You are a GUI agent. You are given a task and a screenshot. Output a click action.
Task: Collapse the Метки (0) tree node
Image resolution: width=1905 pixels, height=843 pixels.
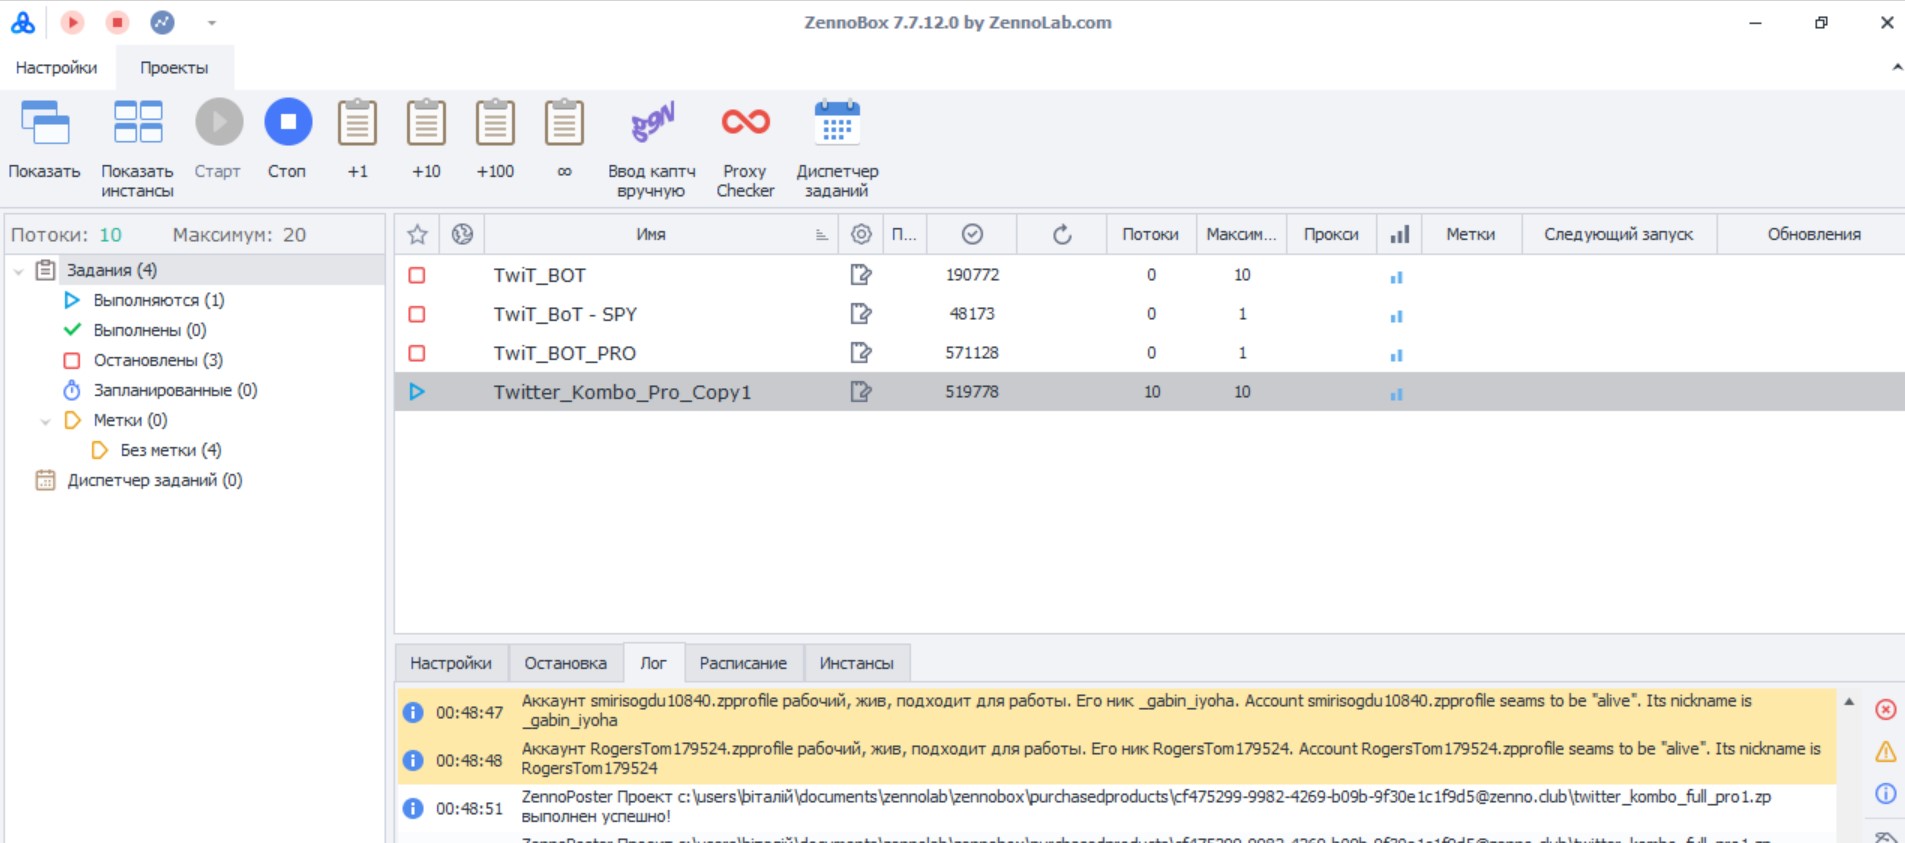(45, 421)
